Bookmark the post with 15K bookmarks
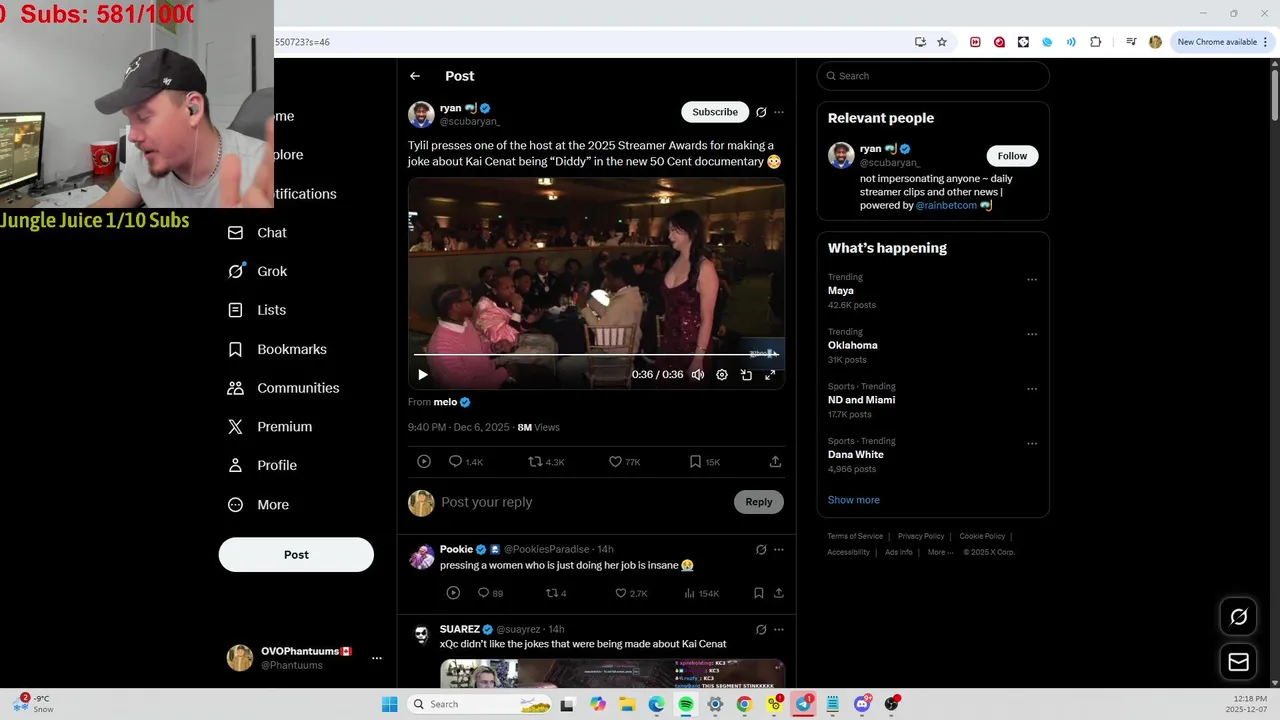Screen dimensions: 1280x720 coord(704,462)
